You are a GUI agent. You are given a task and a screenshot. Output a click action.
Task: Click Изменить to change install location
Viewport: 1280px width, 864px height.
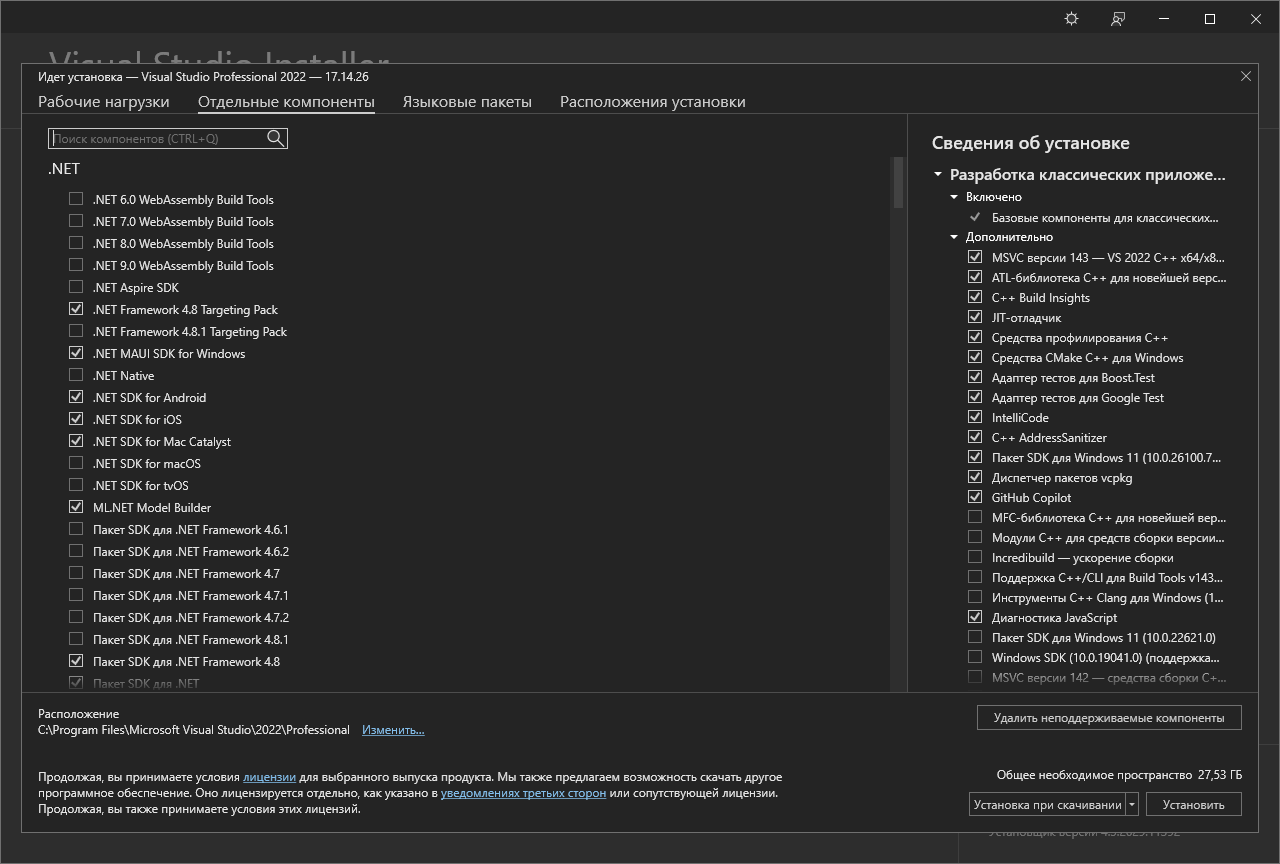[x=392, y=729]
